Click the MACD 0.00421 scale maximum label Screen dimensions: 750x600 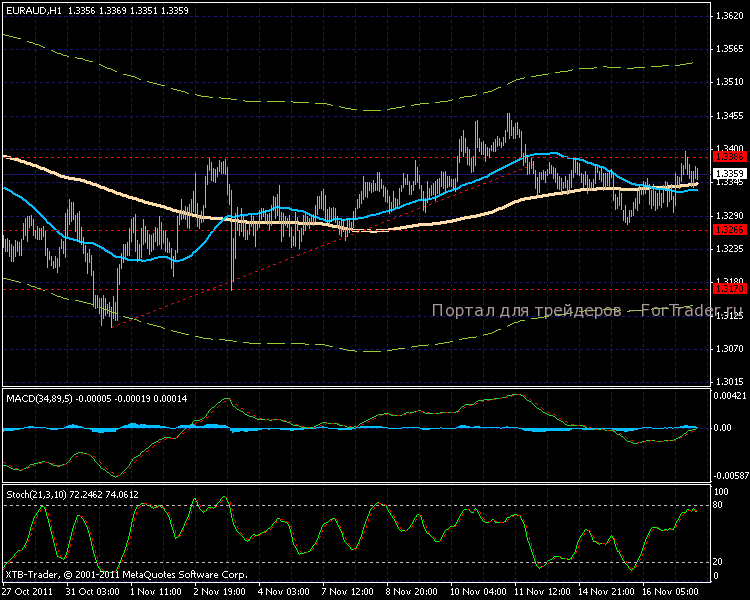point(731,396)
